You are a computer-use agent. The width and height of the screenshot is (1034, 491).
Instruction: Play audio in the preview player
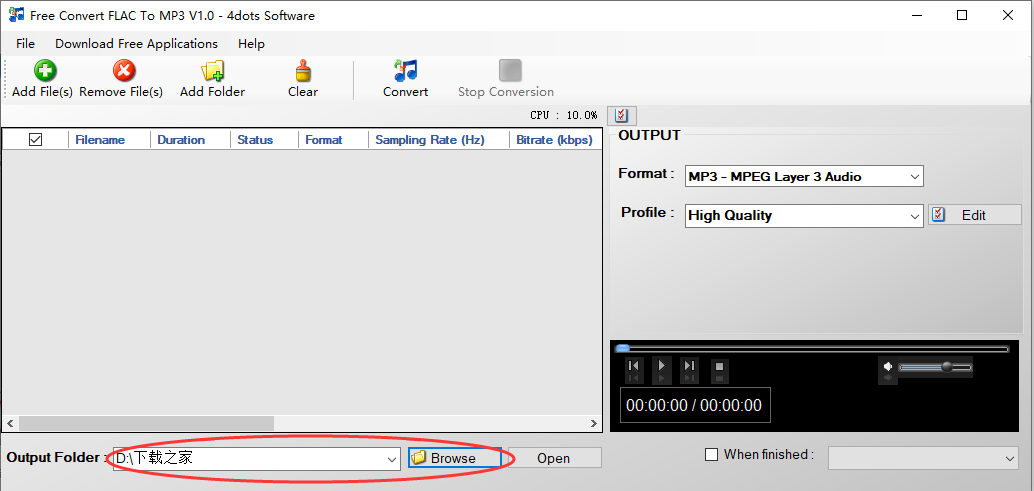[661, 365]
